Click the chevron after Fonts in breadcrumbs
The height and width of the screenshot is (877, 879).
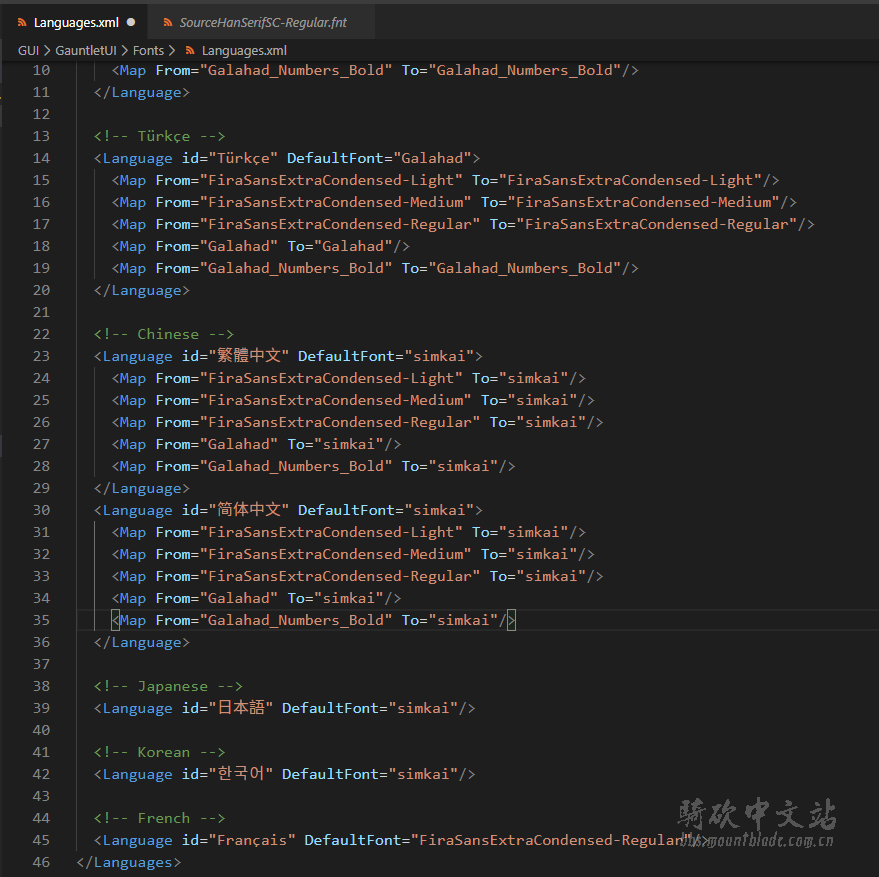coord(172,50)
